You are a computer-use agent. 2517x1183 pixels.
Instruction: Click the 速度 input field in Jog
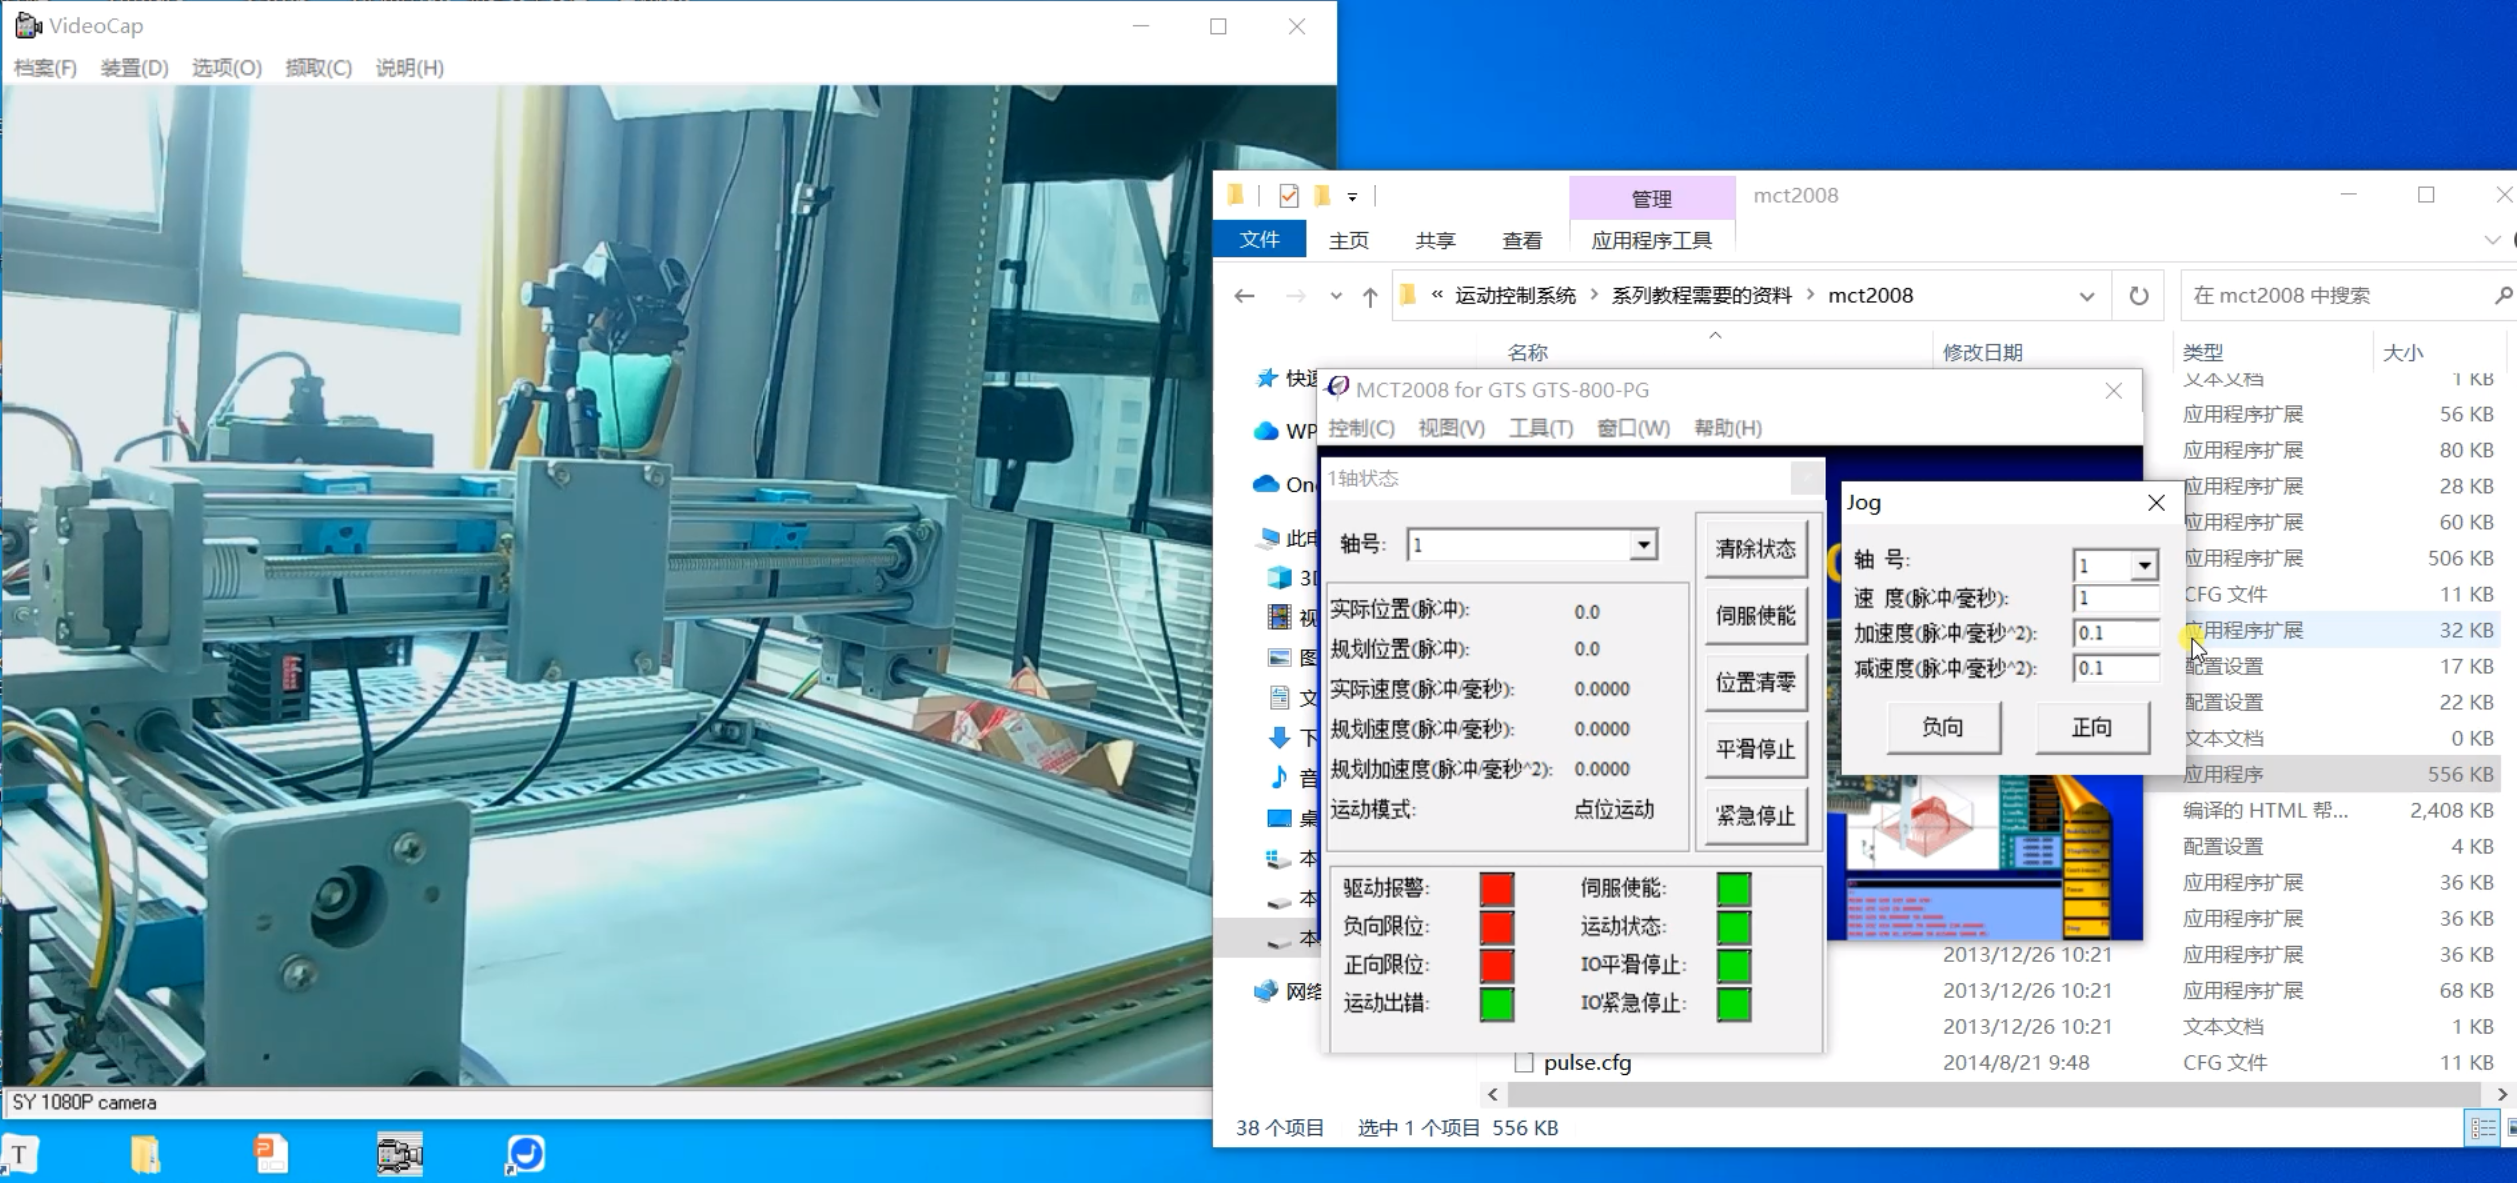pyautogui.click(x=2115, y=598)
